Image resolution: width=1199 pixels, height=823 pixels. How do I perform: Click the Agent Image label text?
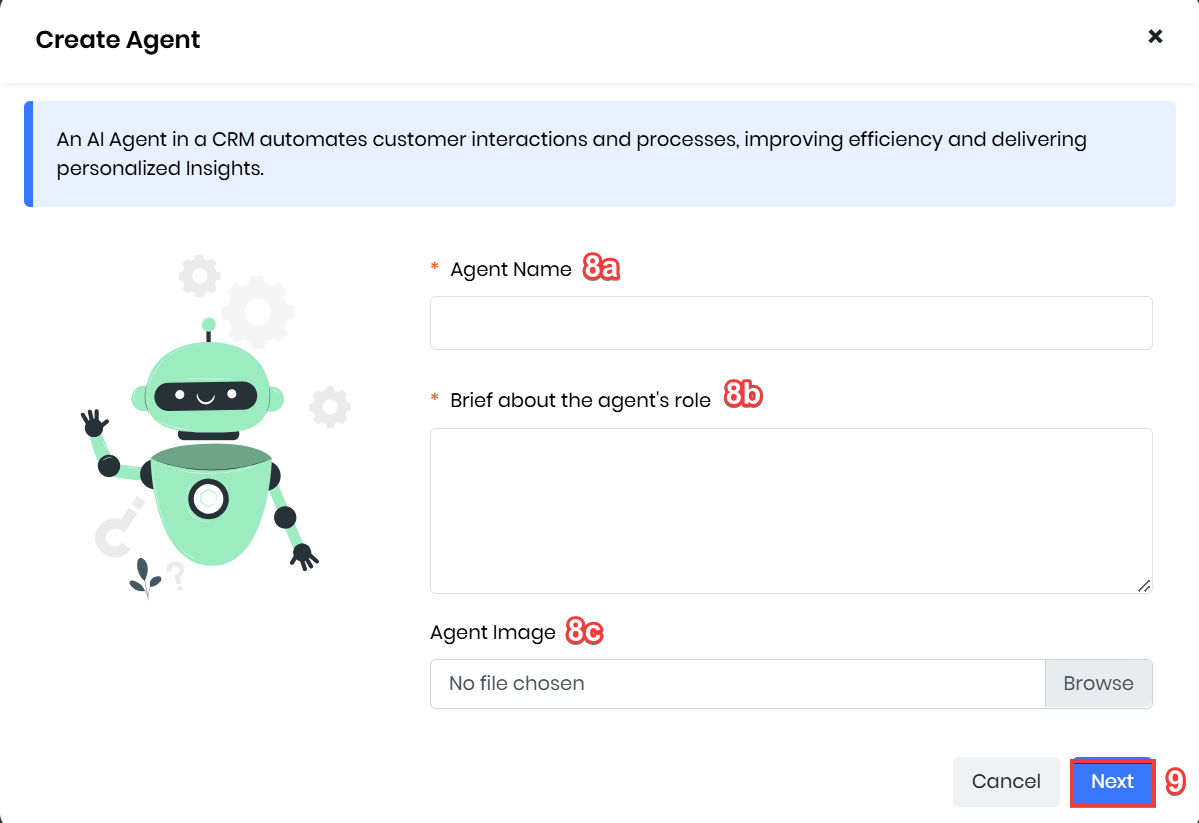492,633
